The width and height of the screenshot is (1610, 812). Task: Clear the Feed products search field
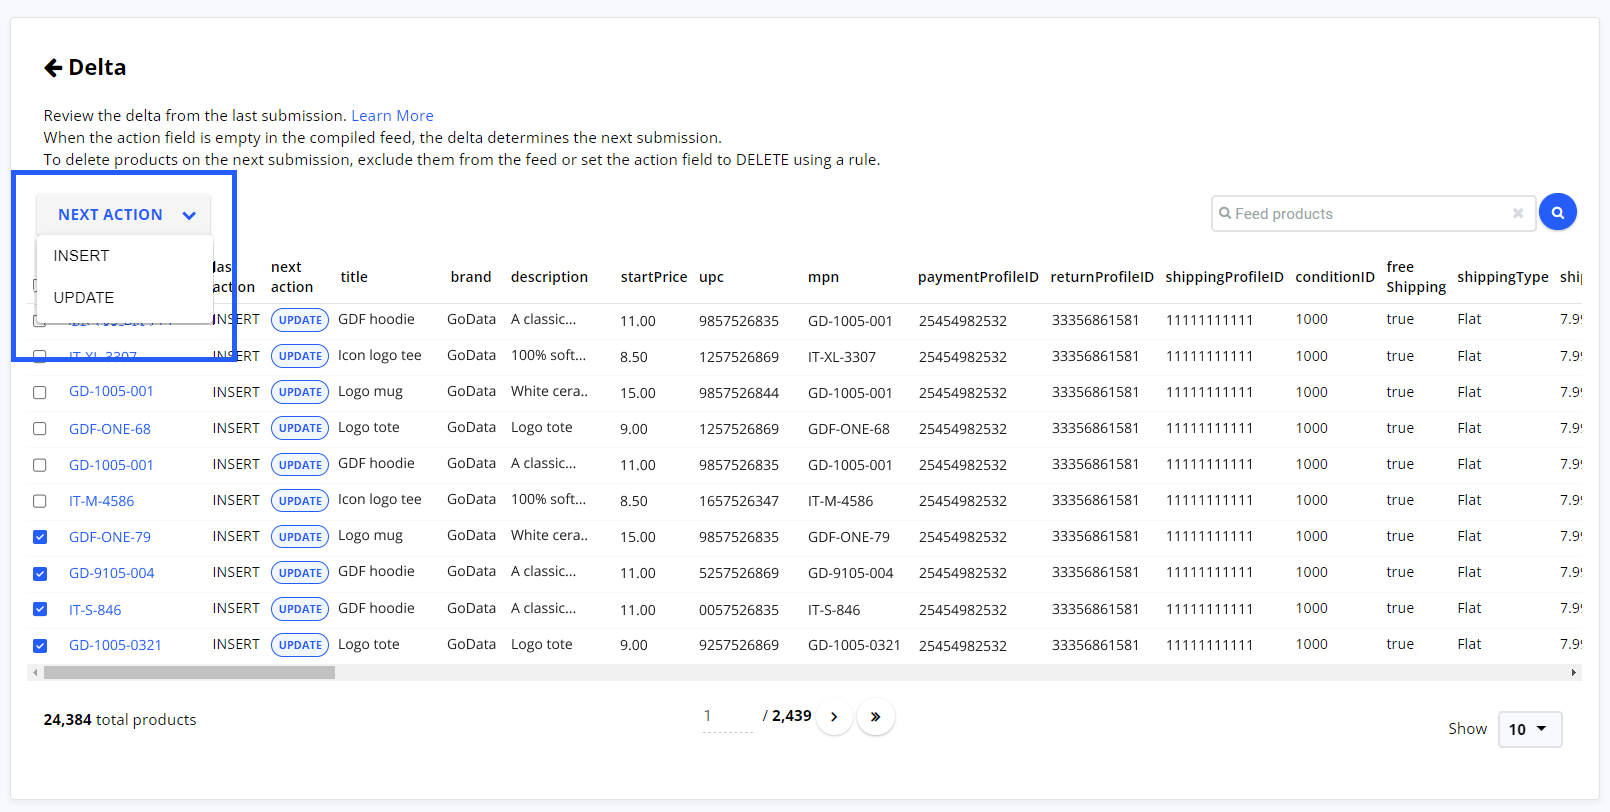tap(1517, 213)
